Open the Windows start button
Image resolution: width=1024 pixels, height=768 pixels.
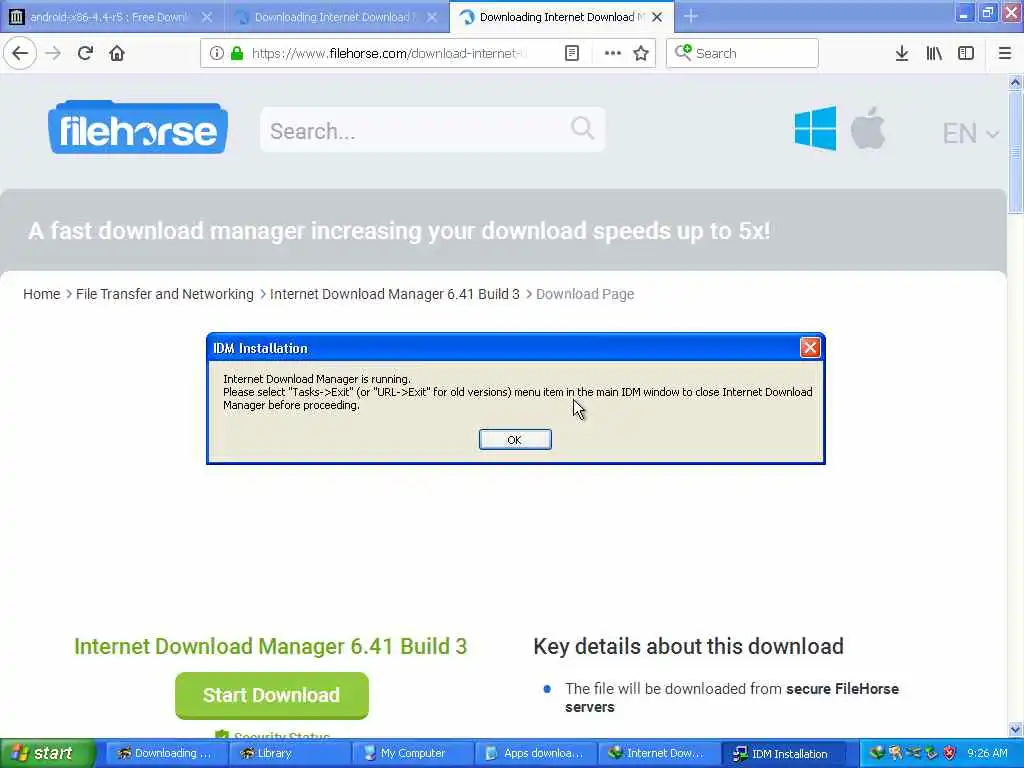coord(48,753)
